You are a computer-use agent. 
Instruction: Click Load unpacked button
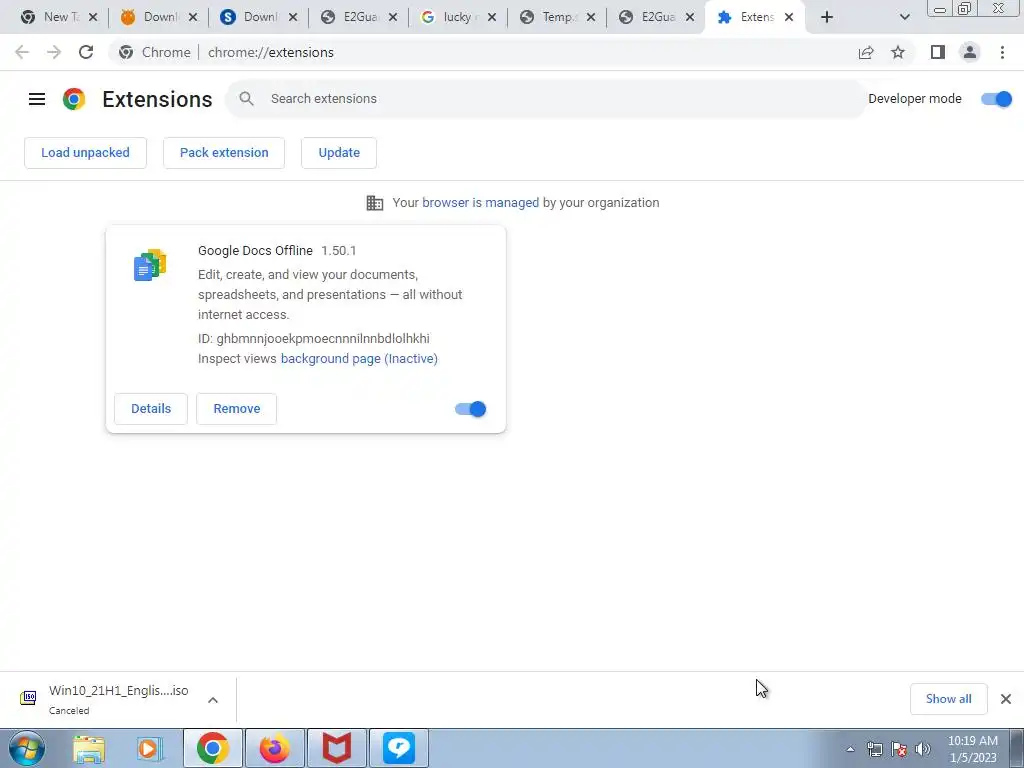click(x=86, y=153)
